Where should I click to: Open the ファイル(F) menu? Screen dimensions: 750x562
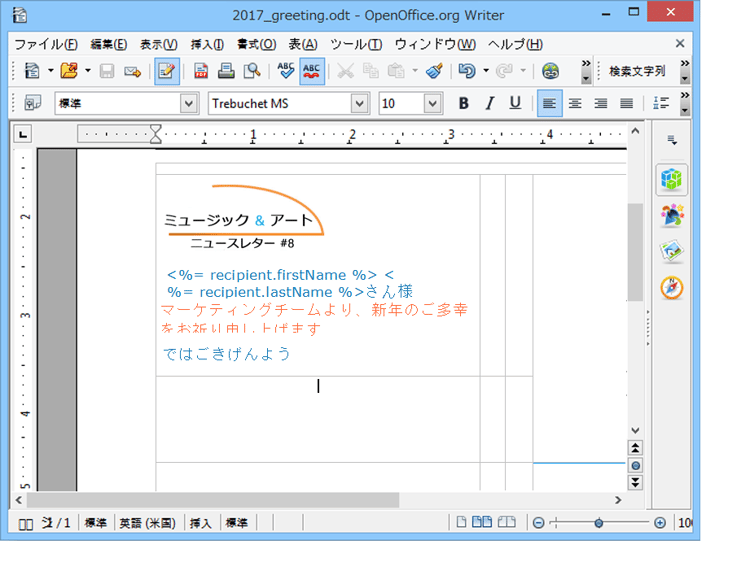(46, 44)
